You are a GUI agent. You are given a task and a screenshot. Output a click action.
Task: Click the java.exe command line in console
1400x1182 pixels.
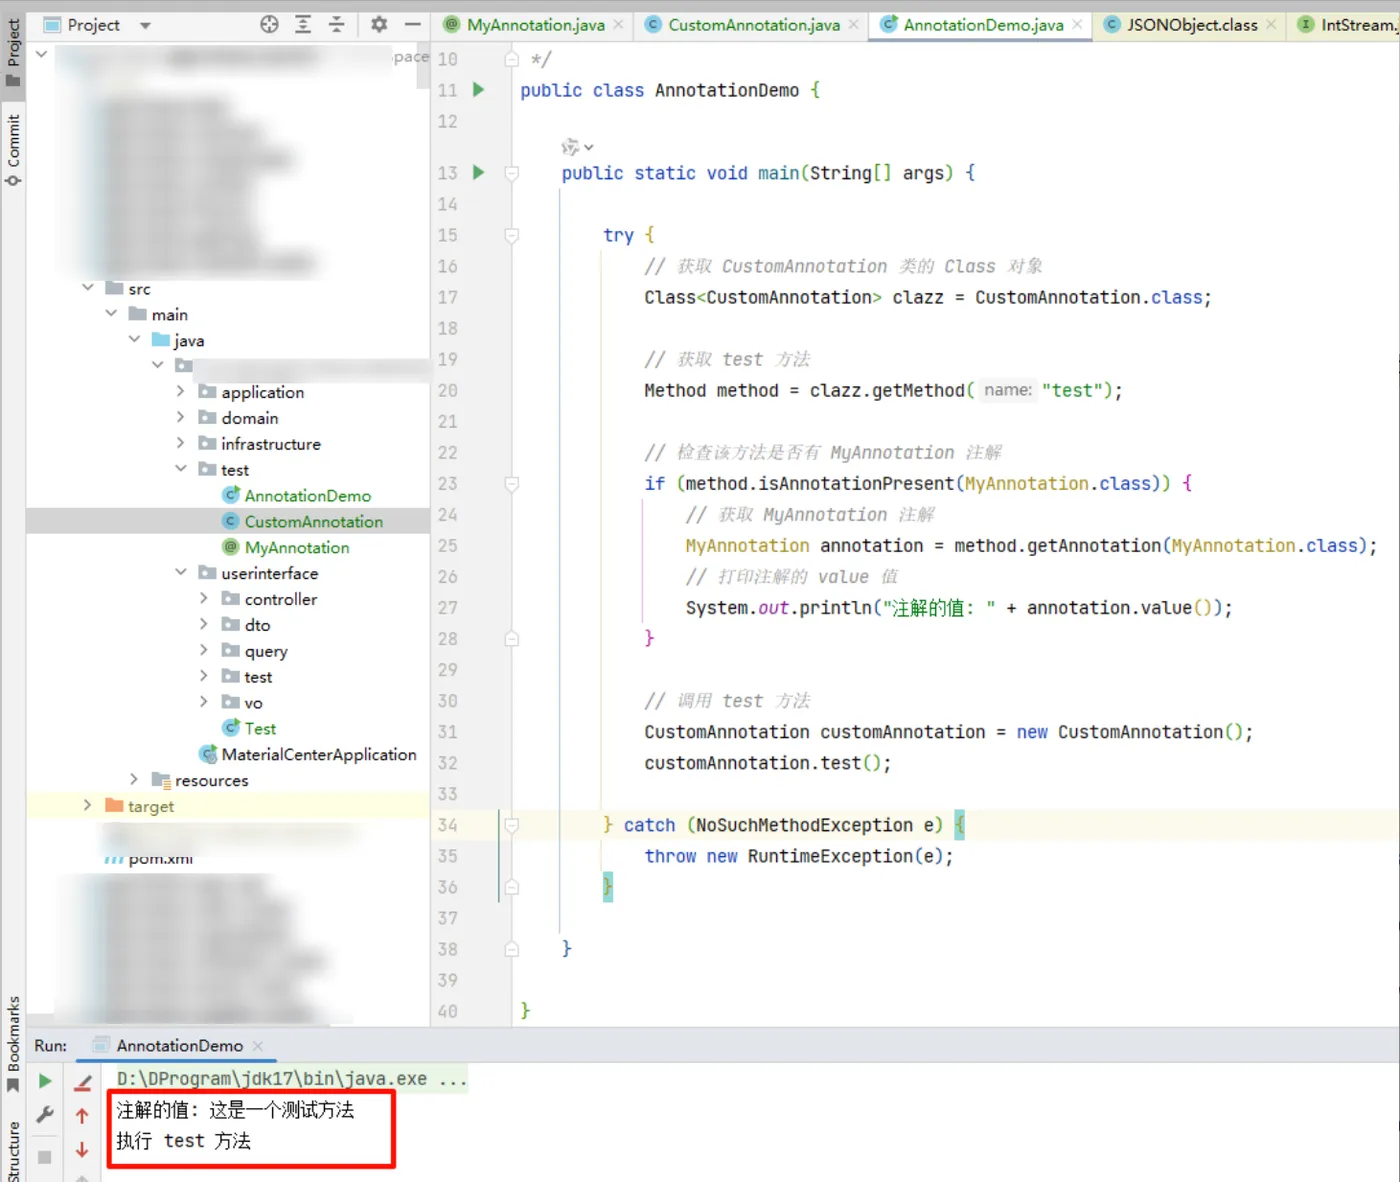[291, 1079]
